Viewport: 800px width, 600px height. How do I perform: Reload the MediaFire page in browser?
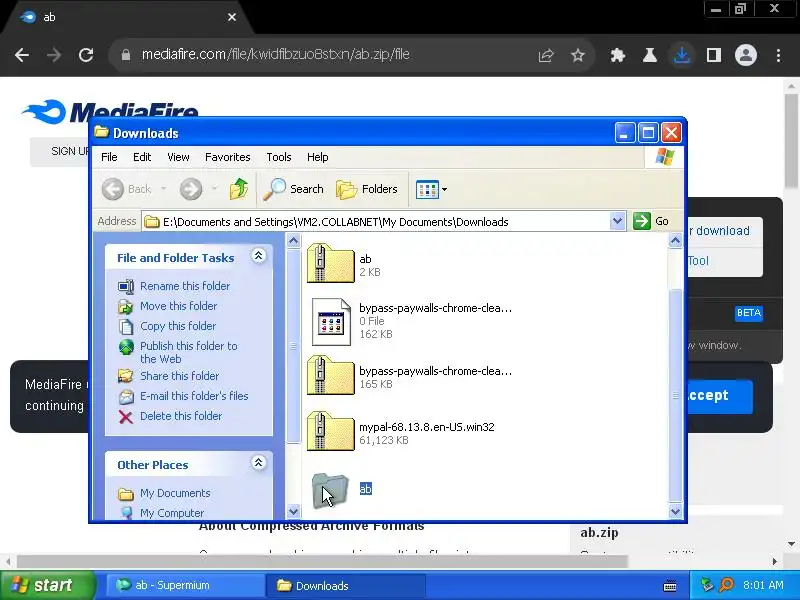(x=86, y=55)
